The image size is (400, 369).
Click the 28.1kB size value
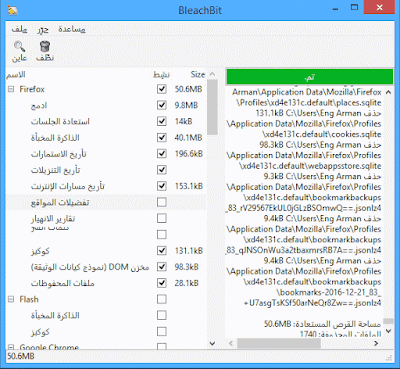[187, 283]
